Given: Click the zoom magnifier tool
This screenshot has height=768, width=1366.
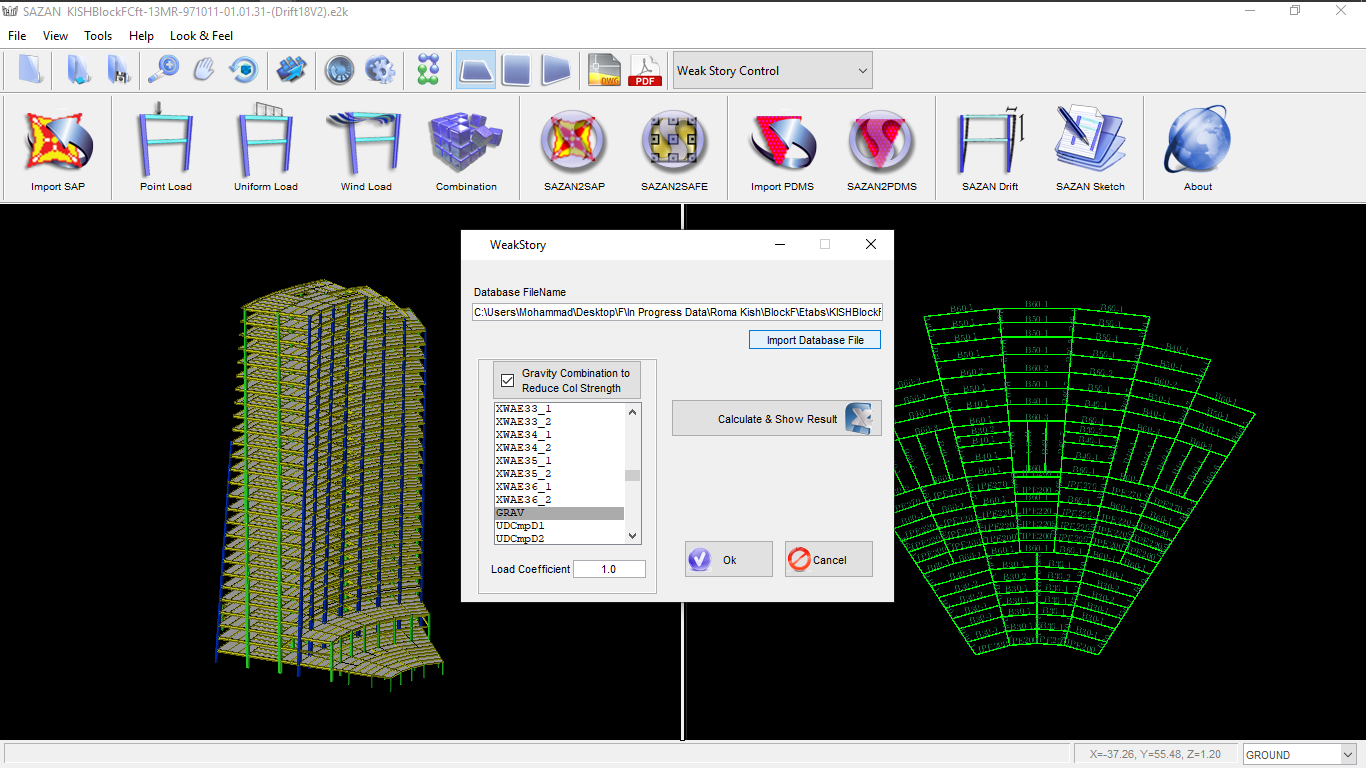Looking at the screenshot, I should 163,70.
